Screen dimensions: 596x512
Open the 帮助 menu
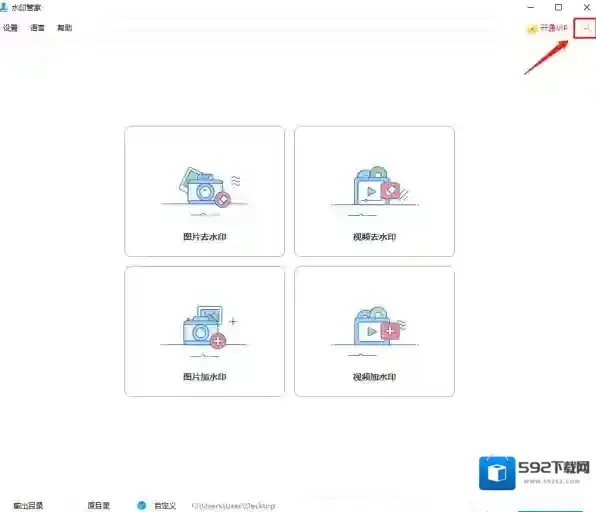(x=64, y=28)
